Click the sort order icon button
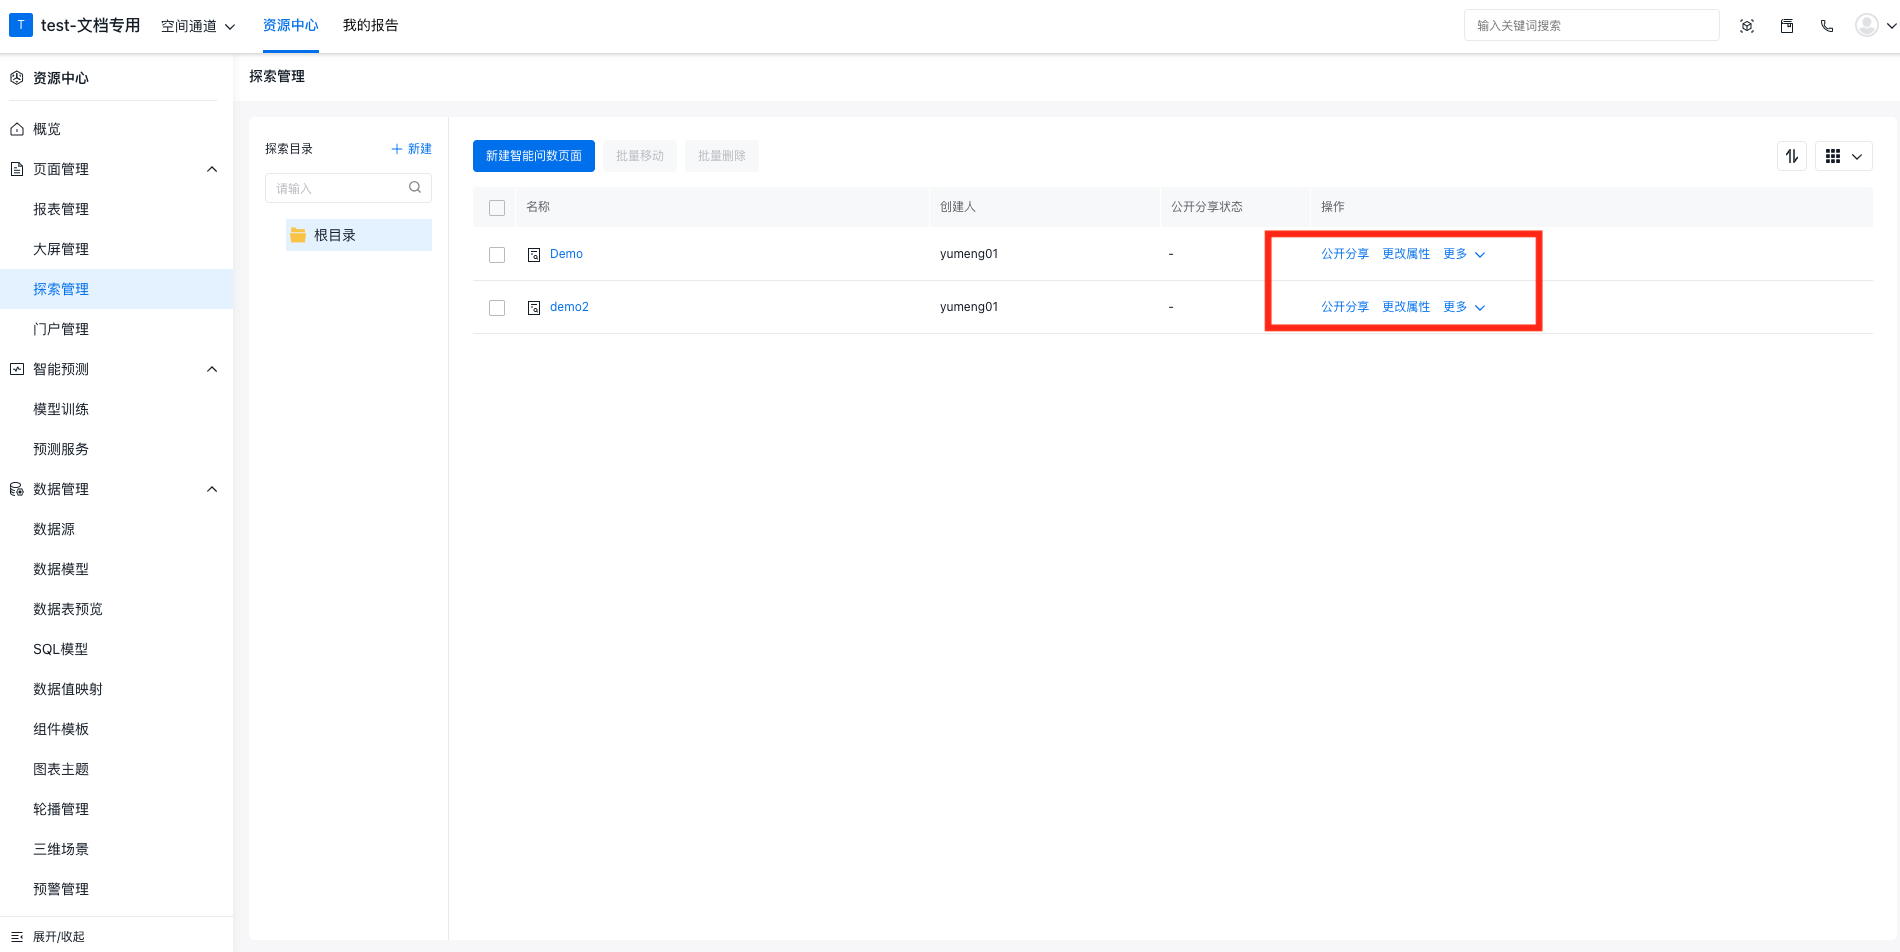This screenshot has width=1900, height=952. 1792,156
